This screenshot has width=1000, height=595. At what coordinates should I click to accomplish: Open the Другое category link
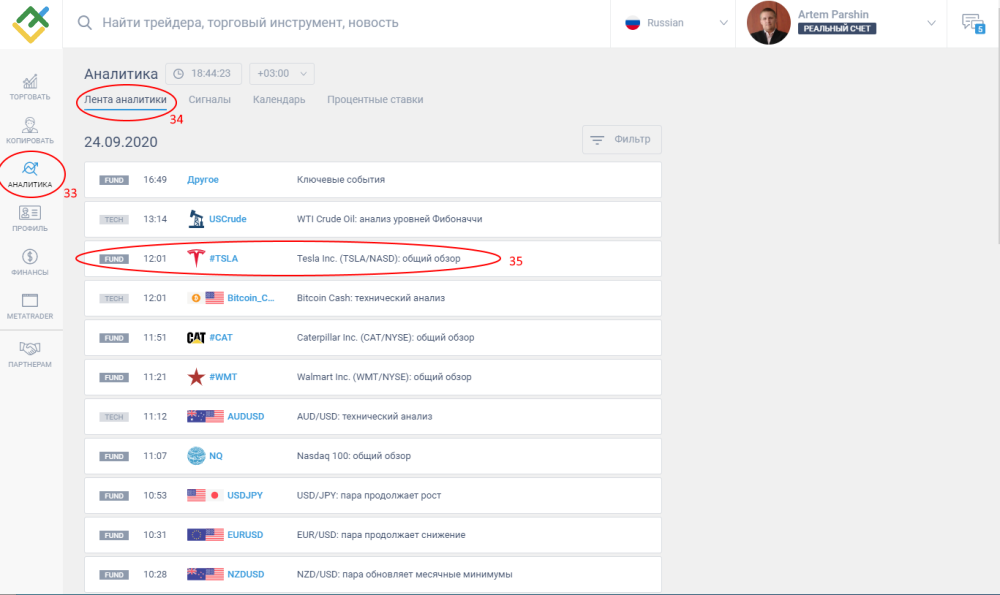[x=203, y=180]
